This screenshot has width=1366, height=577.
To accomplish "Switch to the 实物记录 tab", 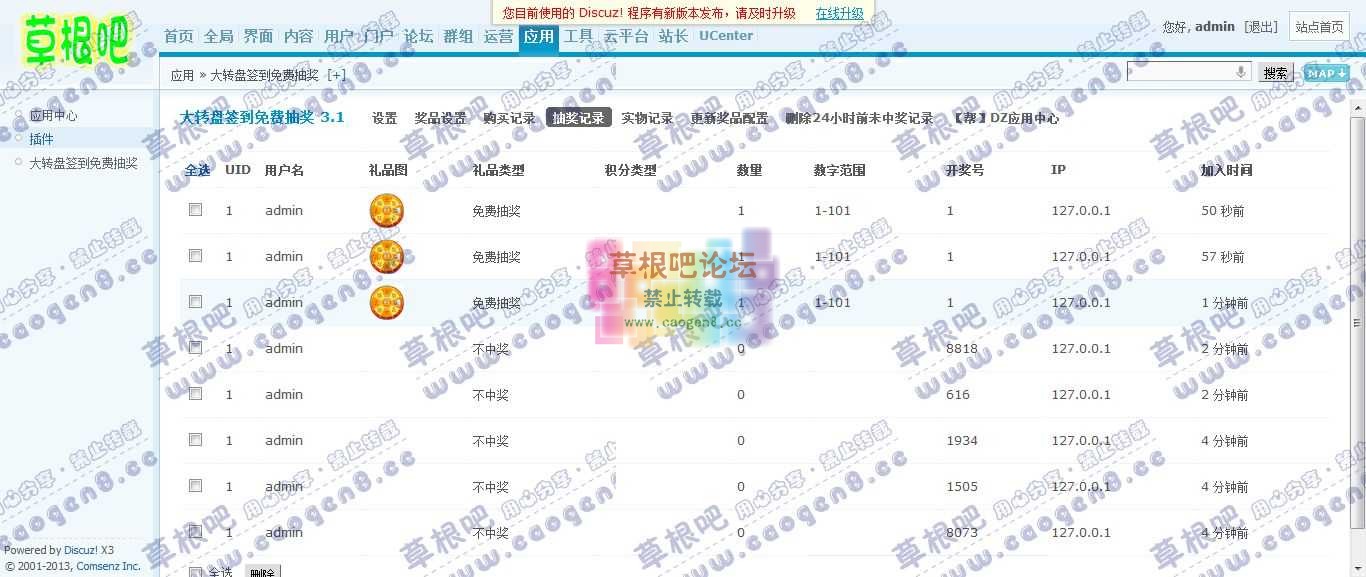I will pos(647,117).
